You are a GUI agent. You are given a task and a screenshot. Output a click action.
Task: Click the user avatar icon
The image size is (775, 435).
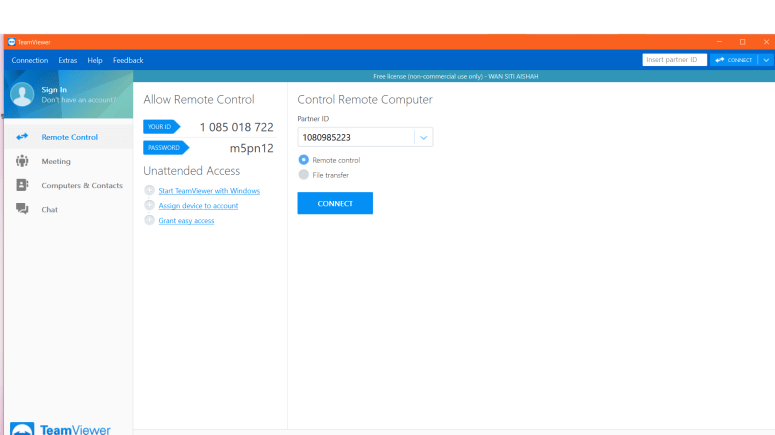tap(22, 94)
